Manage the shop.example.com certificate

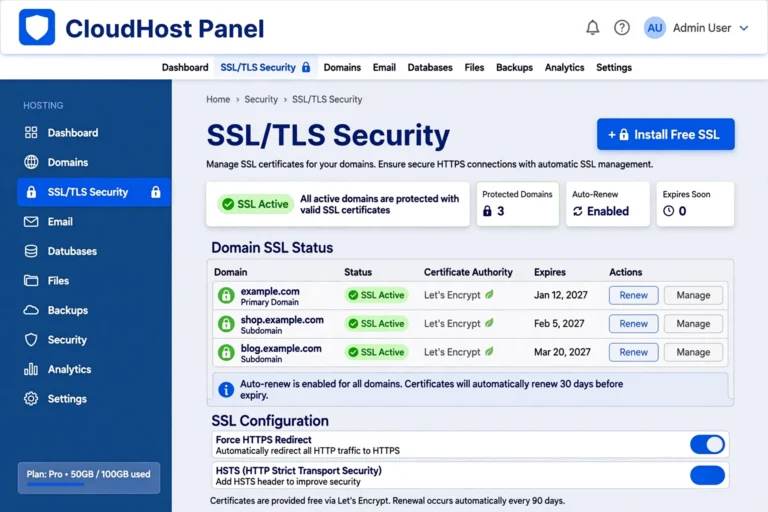pos(693,323)
